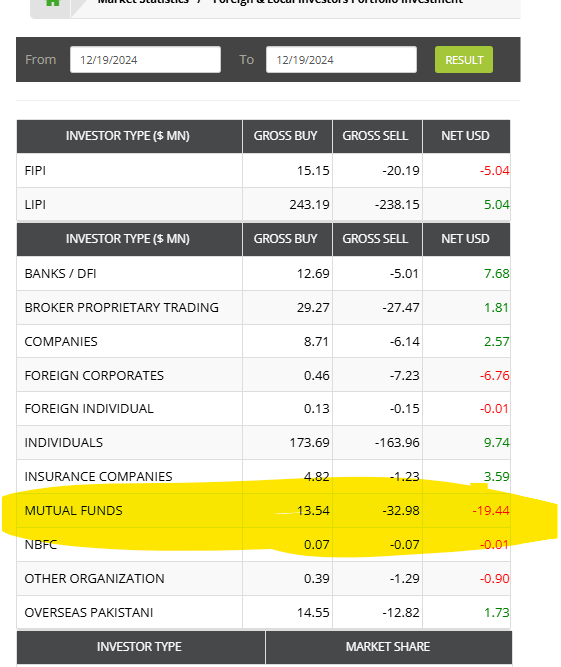Click Foreign Corporates gross sell -7.23

pos(404,376)
